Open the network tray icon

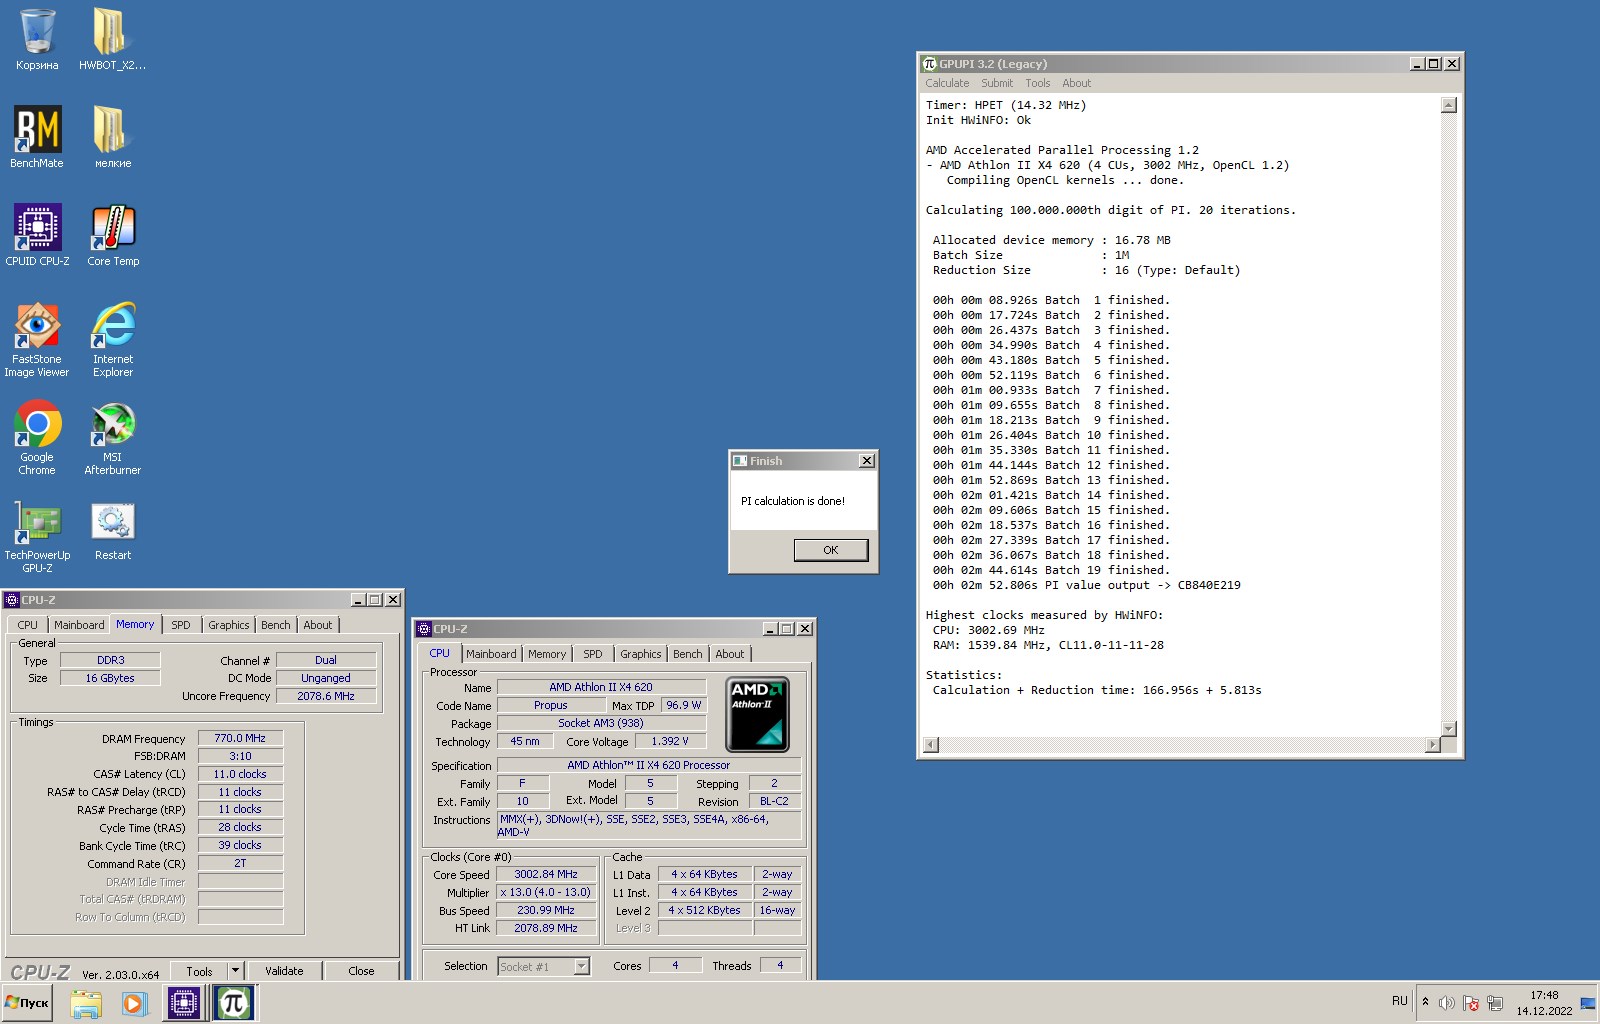(1495, 1003)
